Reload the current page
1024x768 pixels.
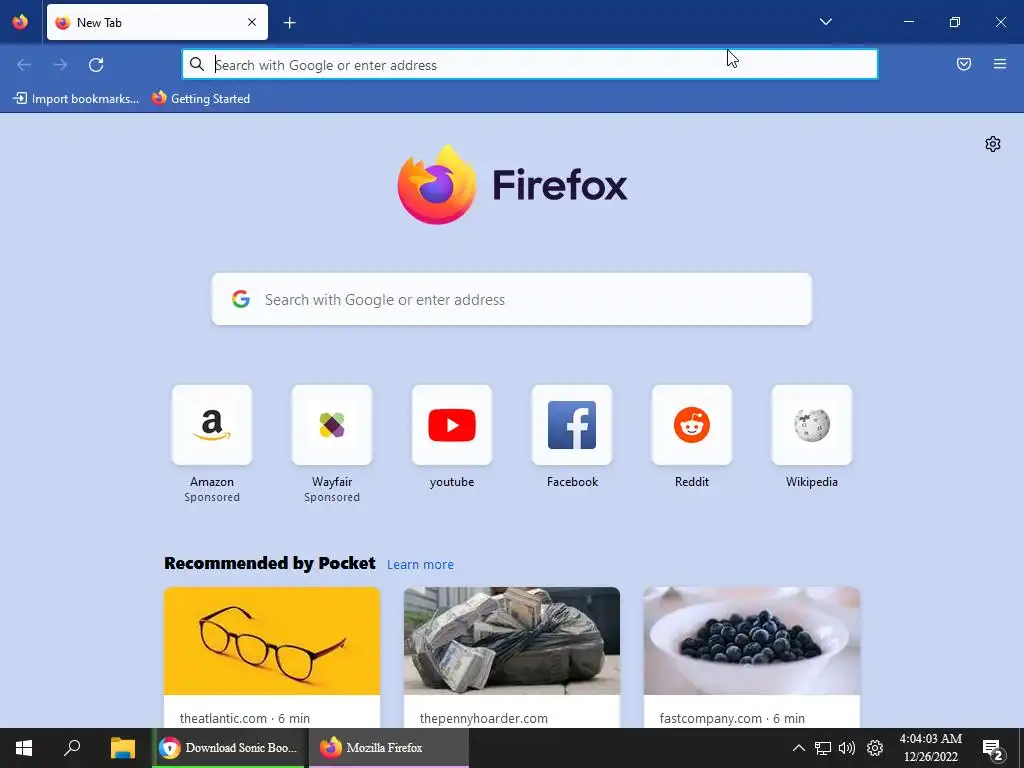pyautogui.click(x=96, y=65)
